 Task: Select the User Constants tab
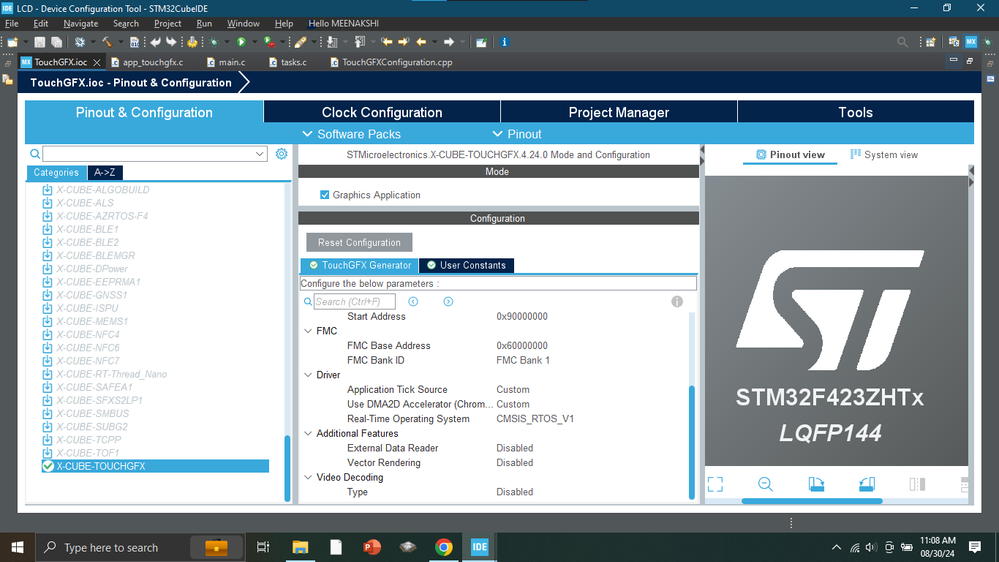(466, 265)
